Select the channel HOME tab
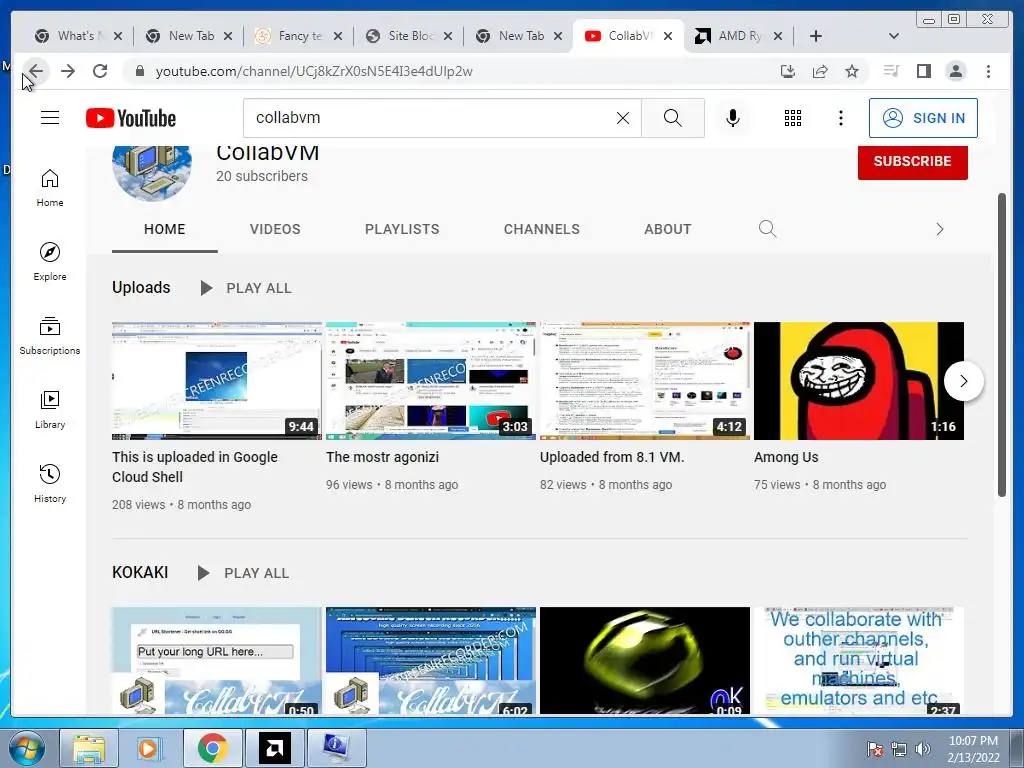1024x768 pixels. click(x=165, y=229)
